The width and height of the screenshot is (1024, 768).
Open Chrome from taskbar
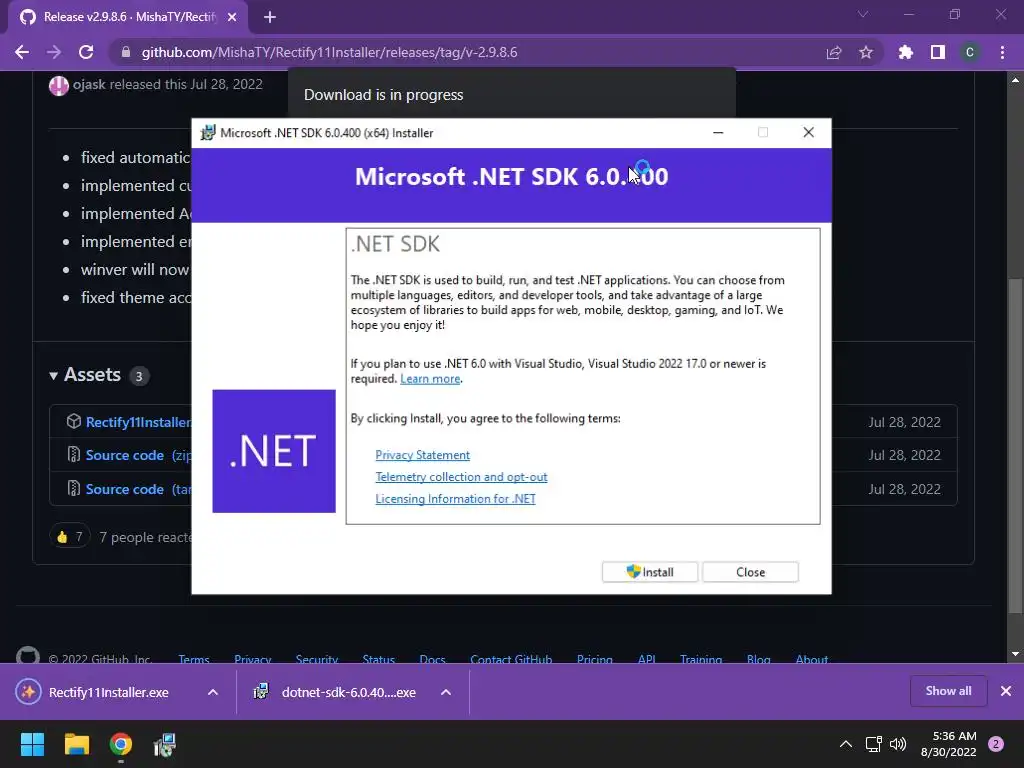pos(121,744)
